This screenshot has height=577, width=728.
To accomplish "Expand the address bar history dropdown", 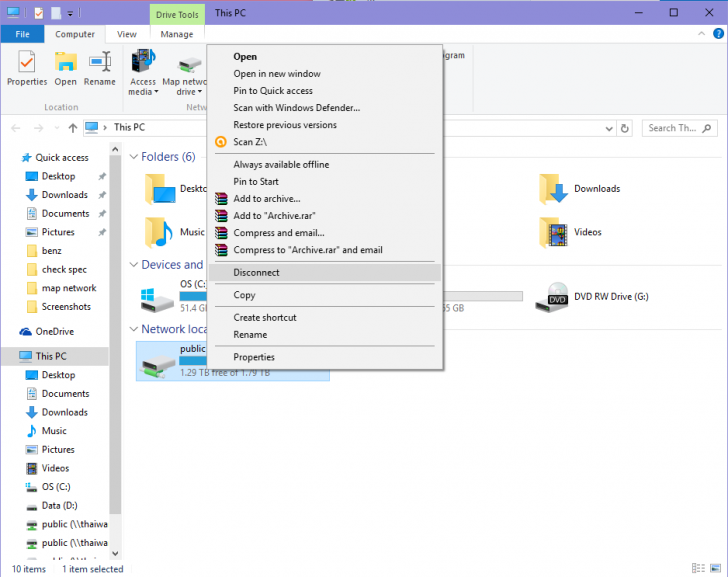I will click(x=609, y=129).
